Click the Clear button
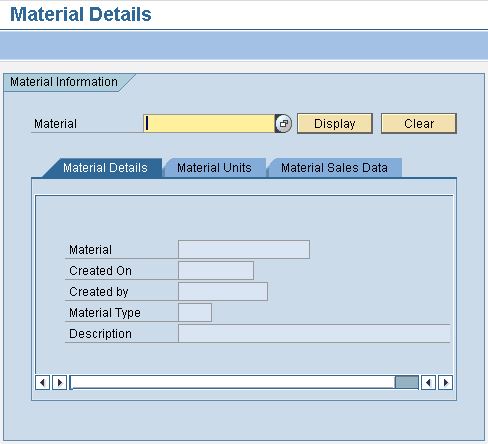Screen dimensions: 488x444 click(419, 124)
